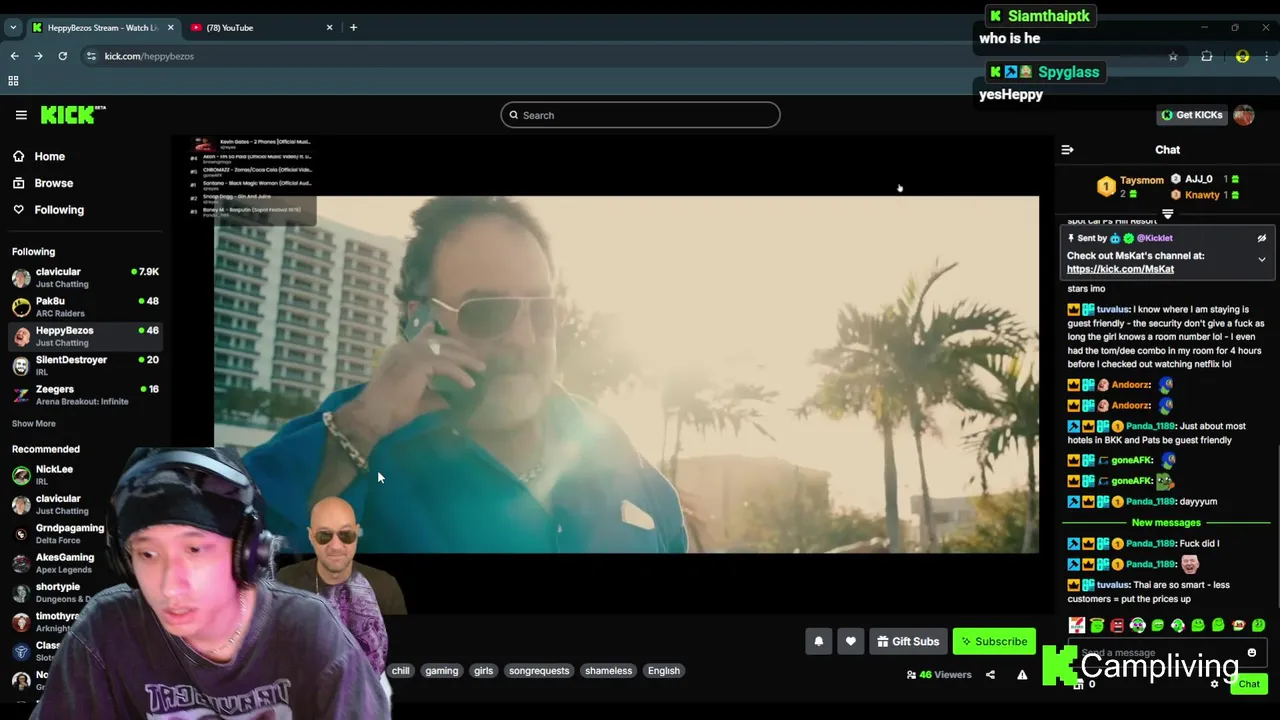The image size is (1280, 720).
Task: Select SilentDestroyer channel
Action: pos(85,365)
